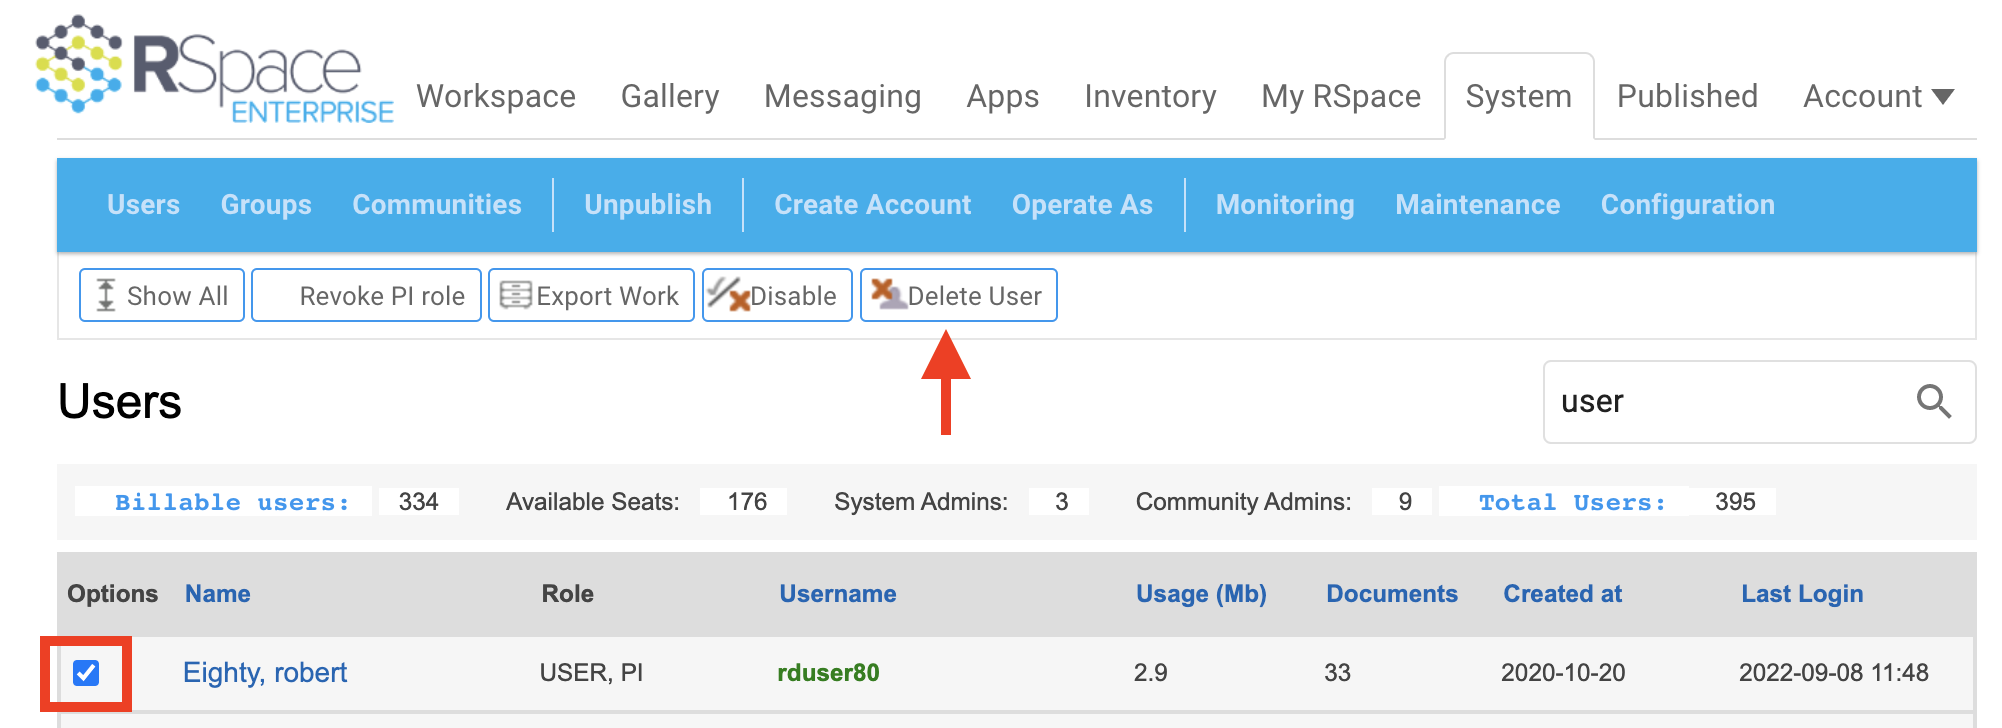Image resolution: width=2002 pixels, height=728 pixels.
Task: Click the Delete User button
Action: (x=958, y=295)
